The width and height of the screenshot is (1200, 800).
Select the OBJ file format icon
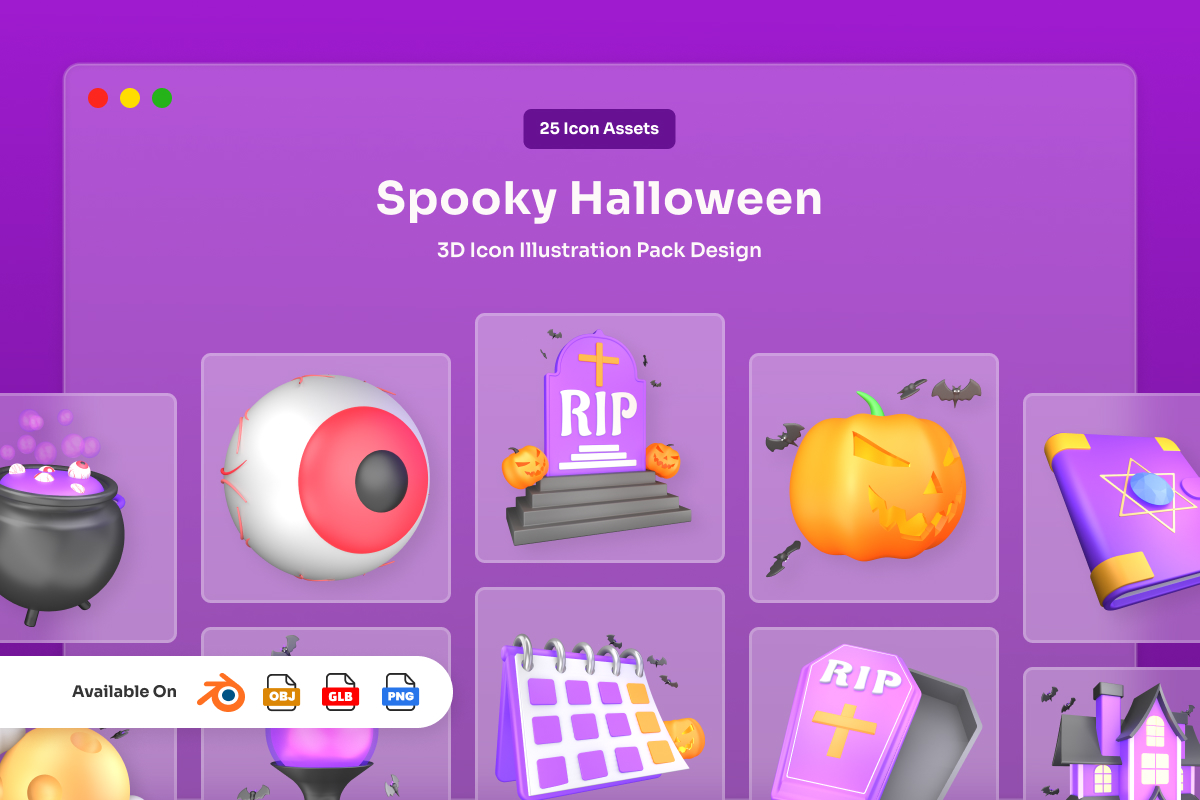[x=281, y=692]
